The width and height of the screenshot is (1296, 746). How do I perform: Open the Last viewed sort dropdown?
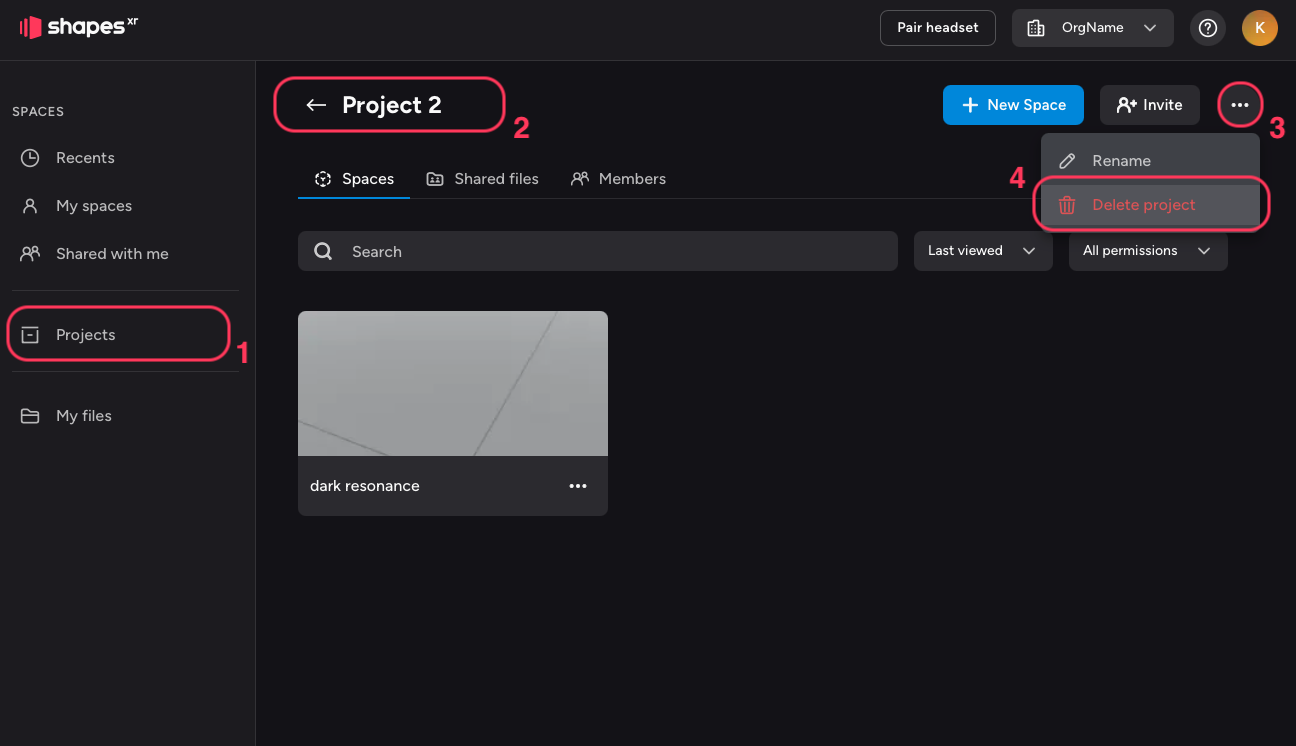982,251
